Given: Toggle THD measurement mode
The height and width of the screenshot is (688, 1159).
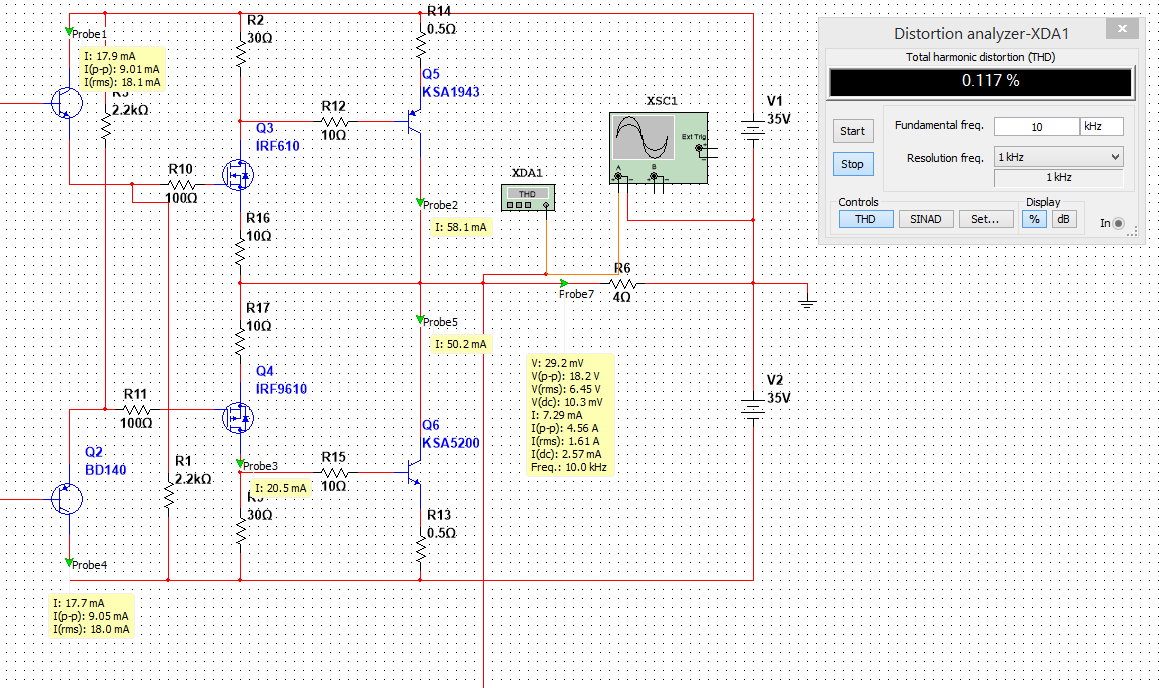Looking at the screenshot, I should pos(865,219).
